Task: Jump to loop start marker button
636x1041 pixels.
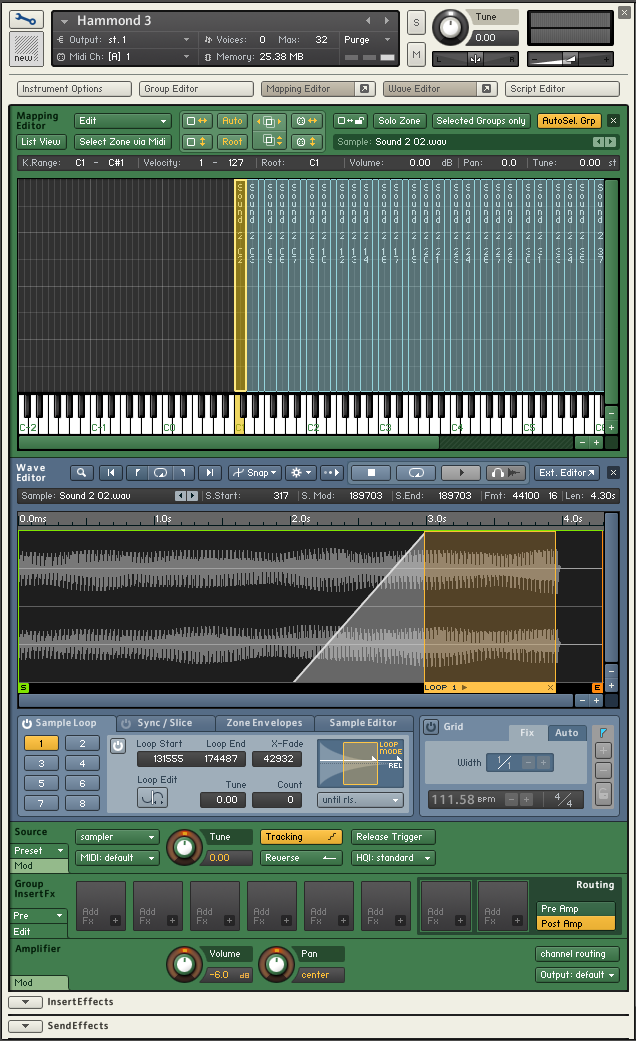Action: click(x=137, y=473)
